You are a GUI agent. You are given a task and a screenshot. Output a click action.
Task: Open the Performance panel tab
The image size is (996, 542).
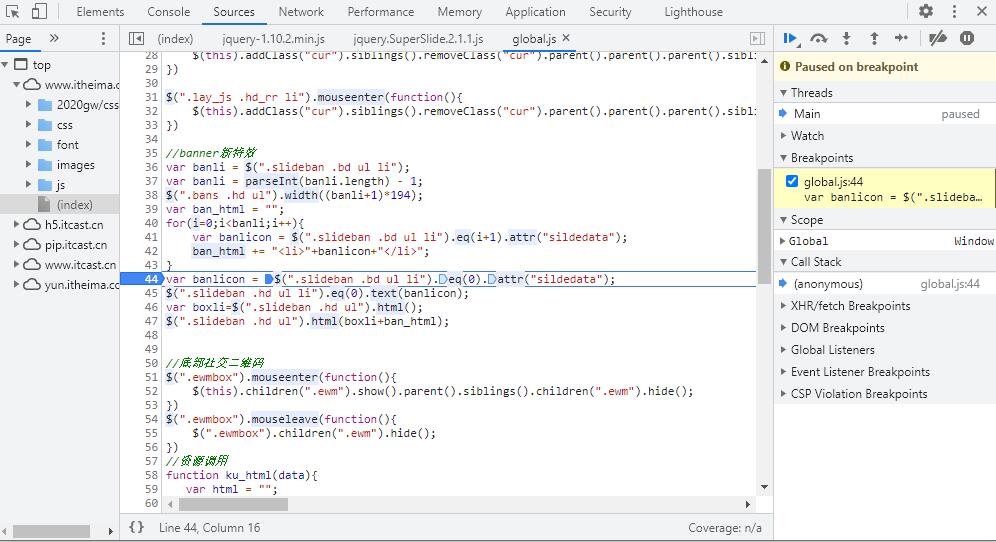[x=380, y=12]
